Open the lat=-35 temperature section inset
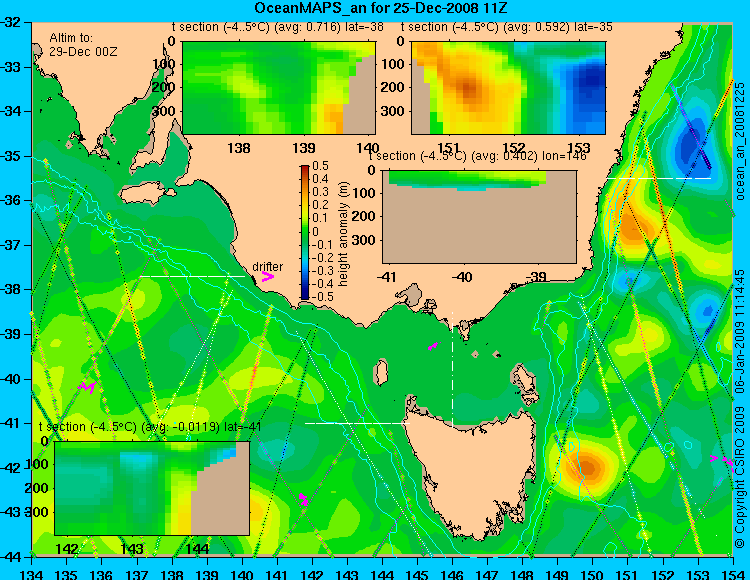750x580 pixels. 508,88
